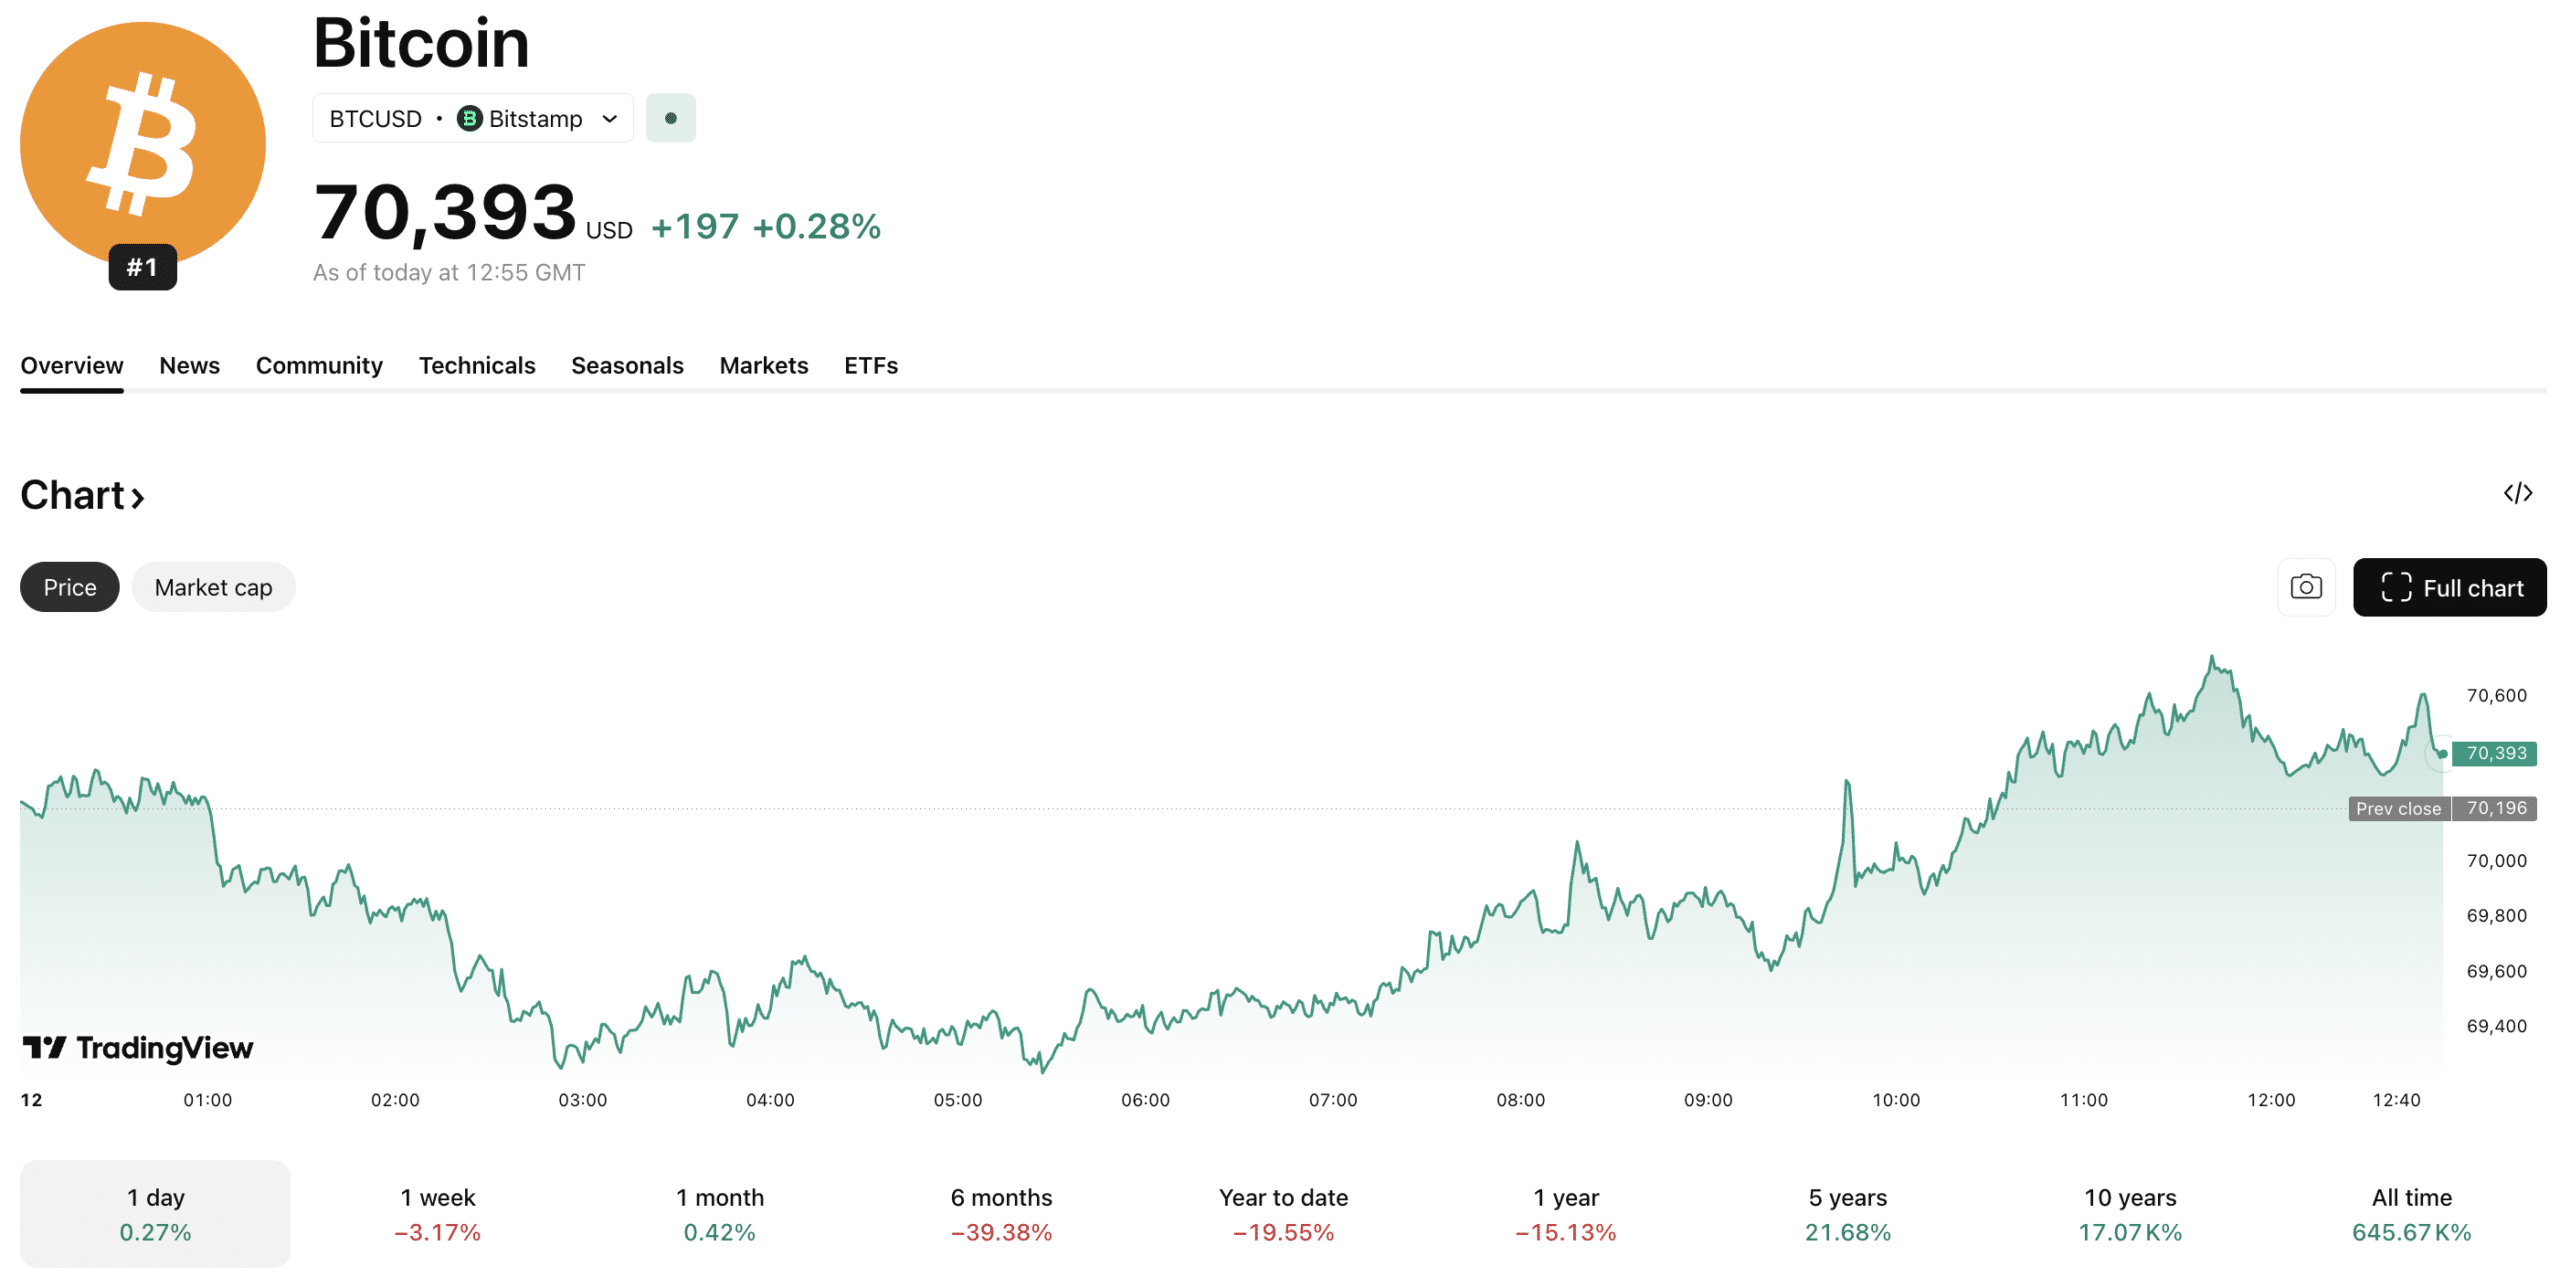The width and height of the screenshot is (2560, 1277).
Task: Take a chart snapshot with the camera icon
Action: (2306, 587)
